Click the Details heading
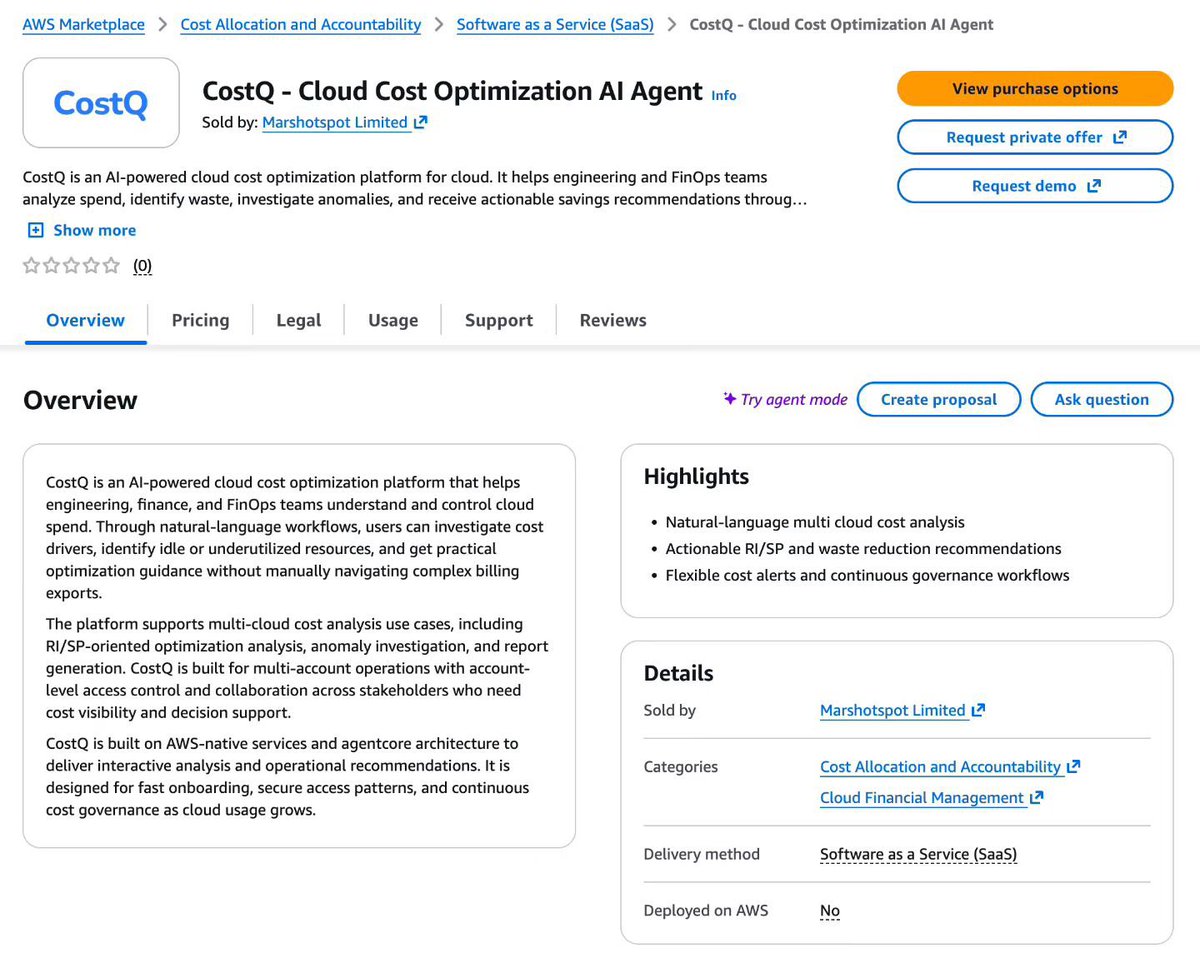This screenshot has height=958, width=1200. point(679,673)
